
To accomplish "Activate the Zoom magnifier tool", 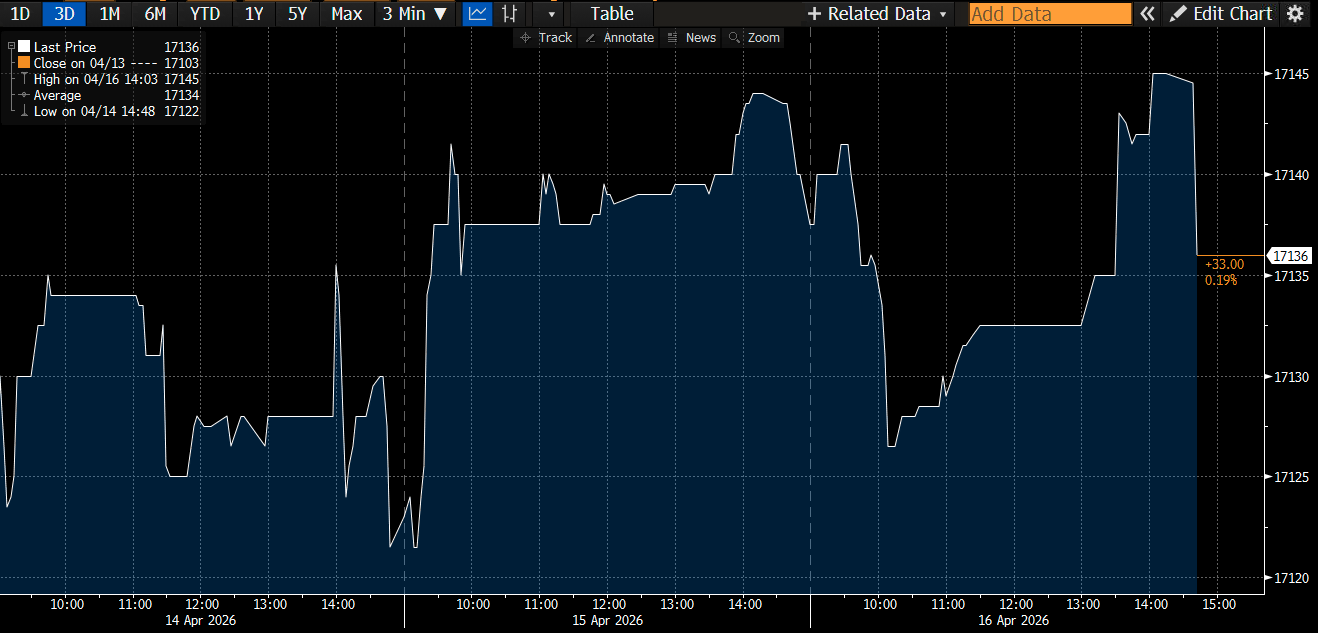I will pos(754,38).
